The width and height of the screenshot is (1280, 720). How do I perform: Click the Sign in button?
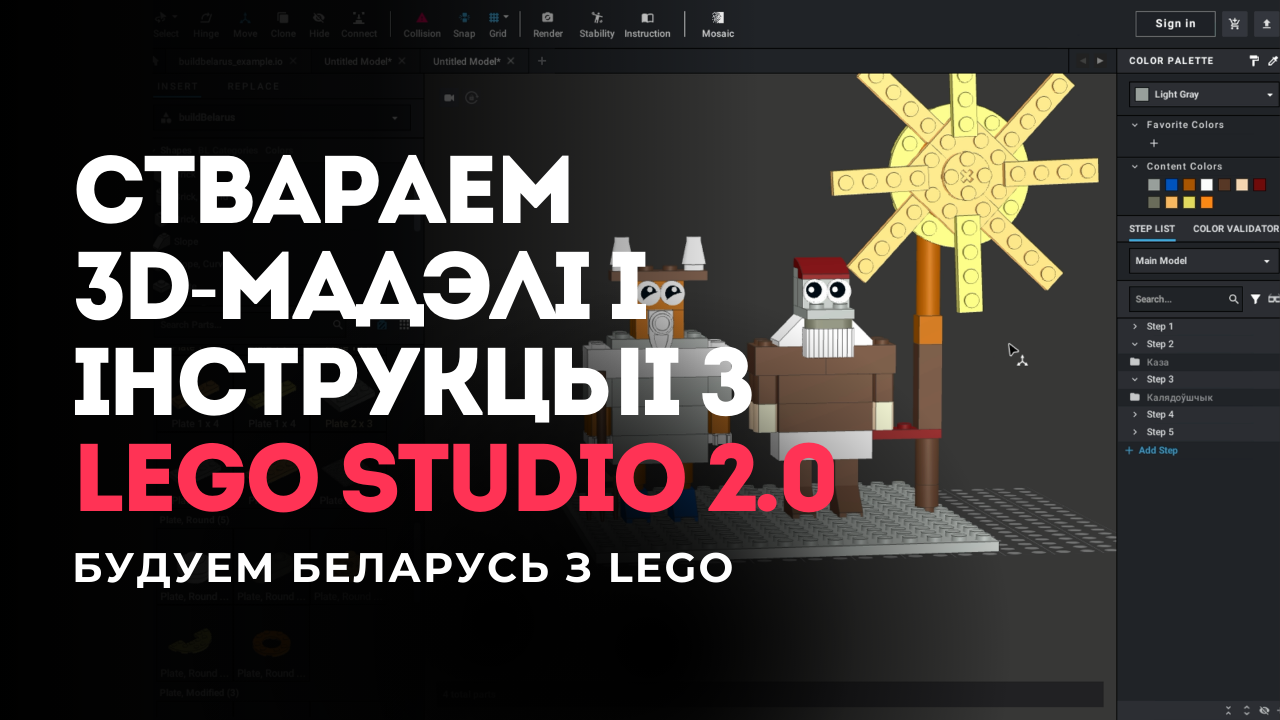[x=1175, y=24]
